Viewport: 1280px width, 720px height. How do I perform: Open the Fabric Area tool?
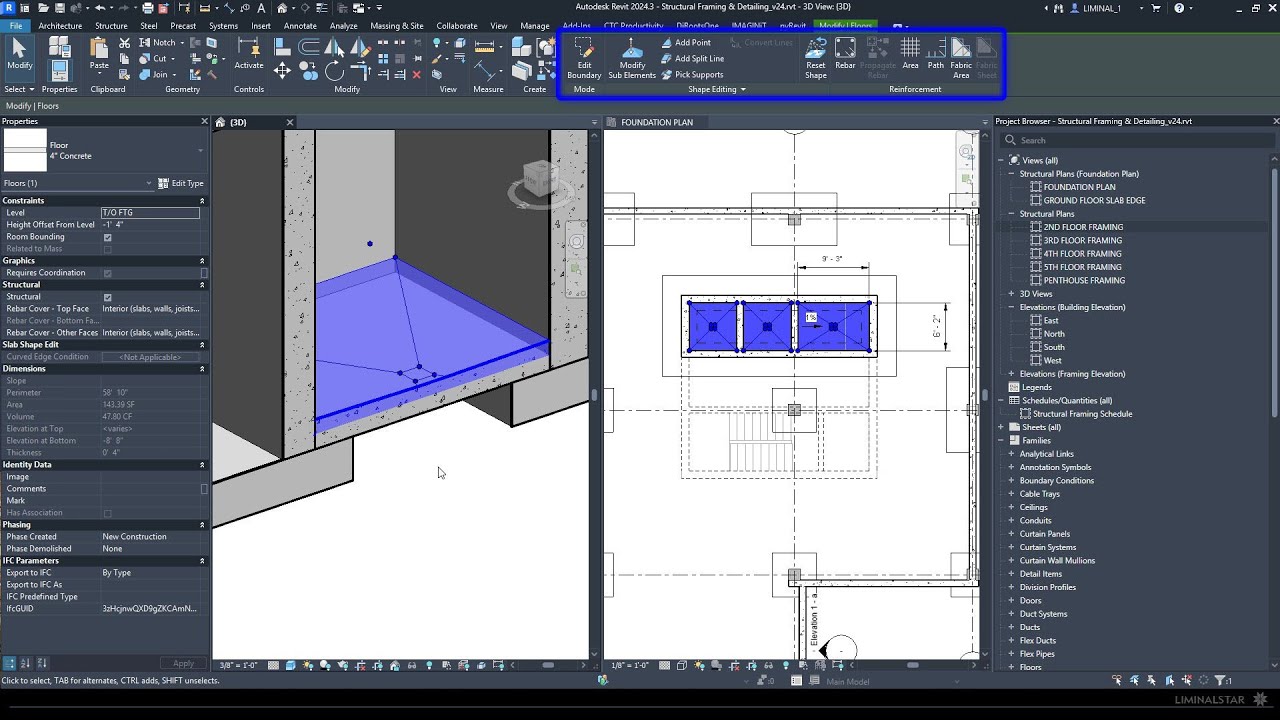[x=961, y=58]
